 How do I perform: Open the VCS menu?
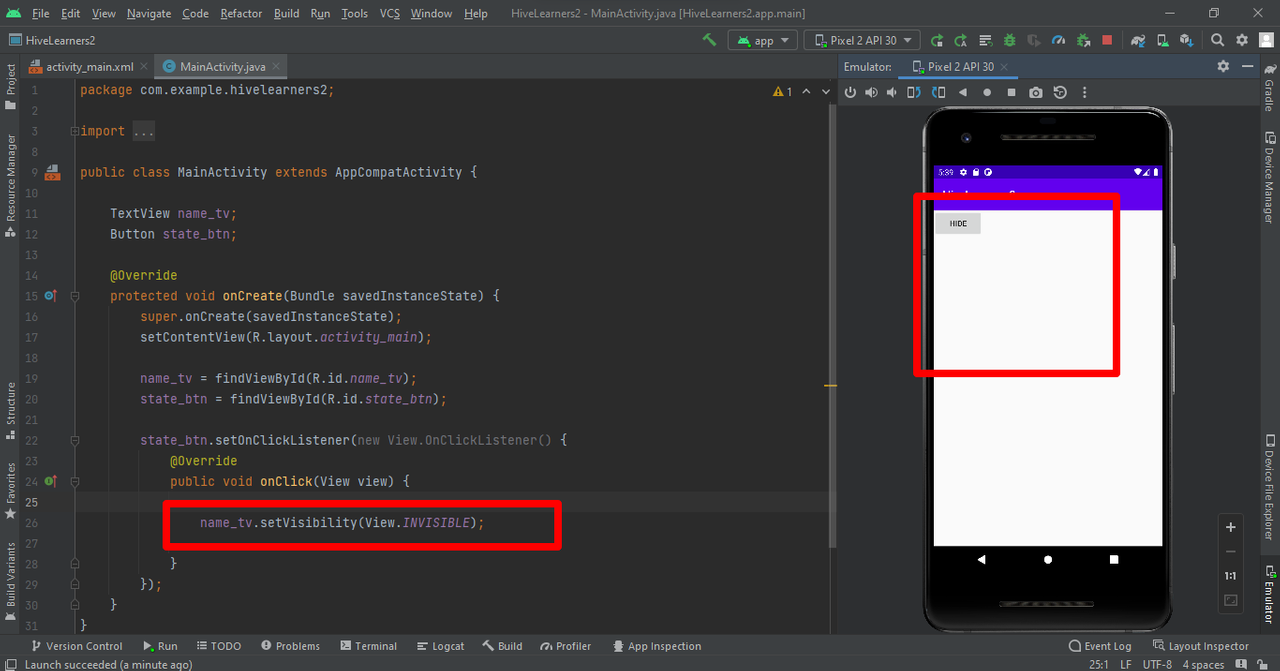390,13
